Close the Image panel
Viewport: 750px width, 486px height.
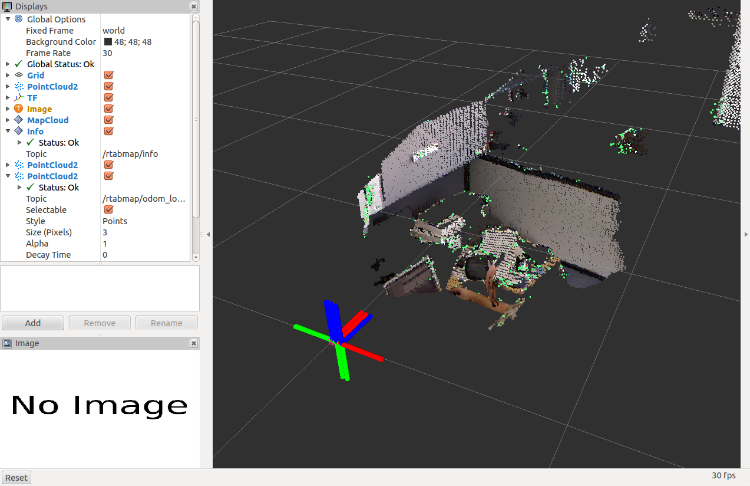coord(194,343)
